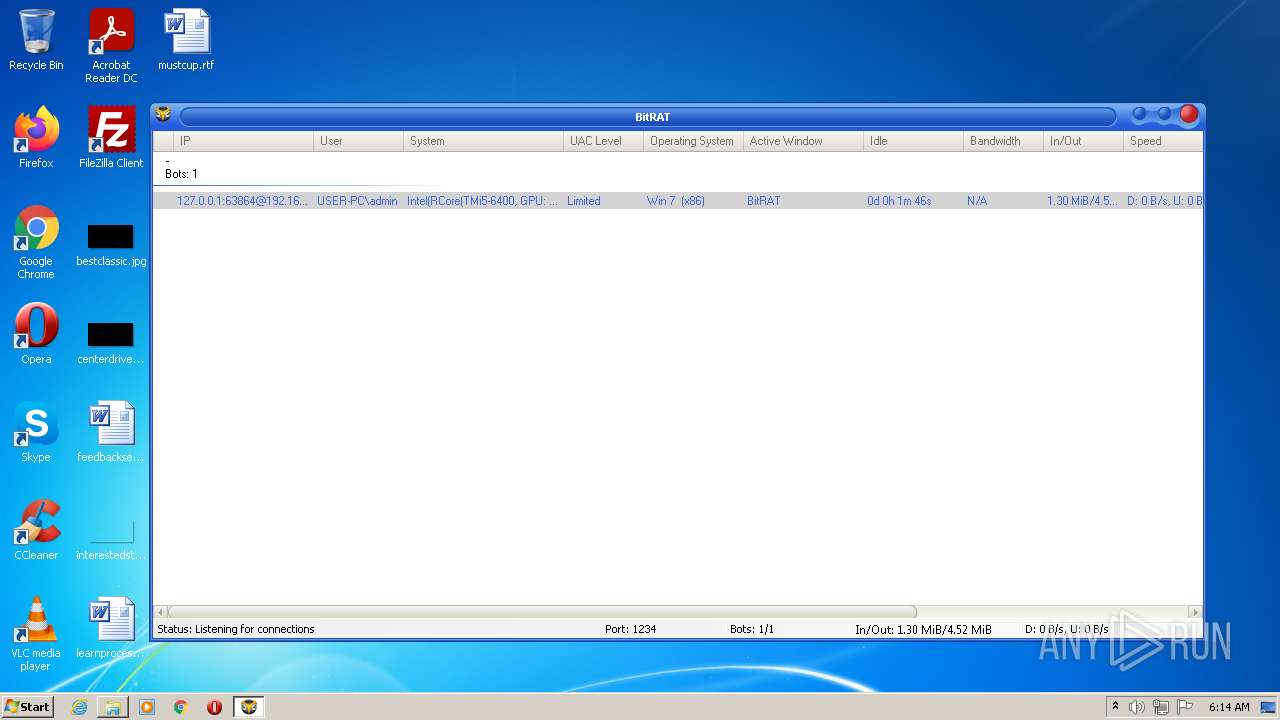Select the bot row with IP 127.0.0.1:63864
1280x720 pixels.
click(677, 201)
